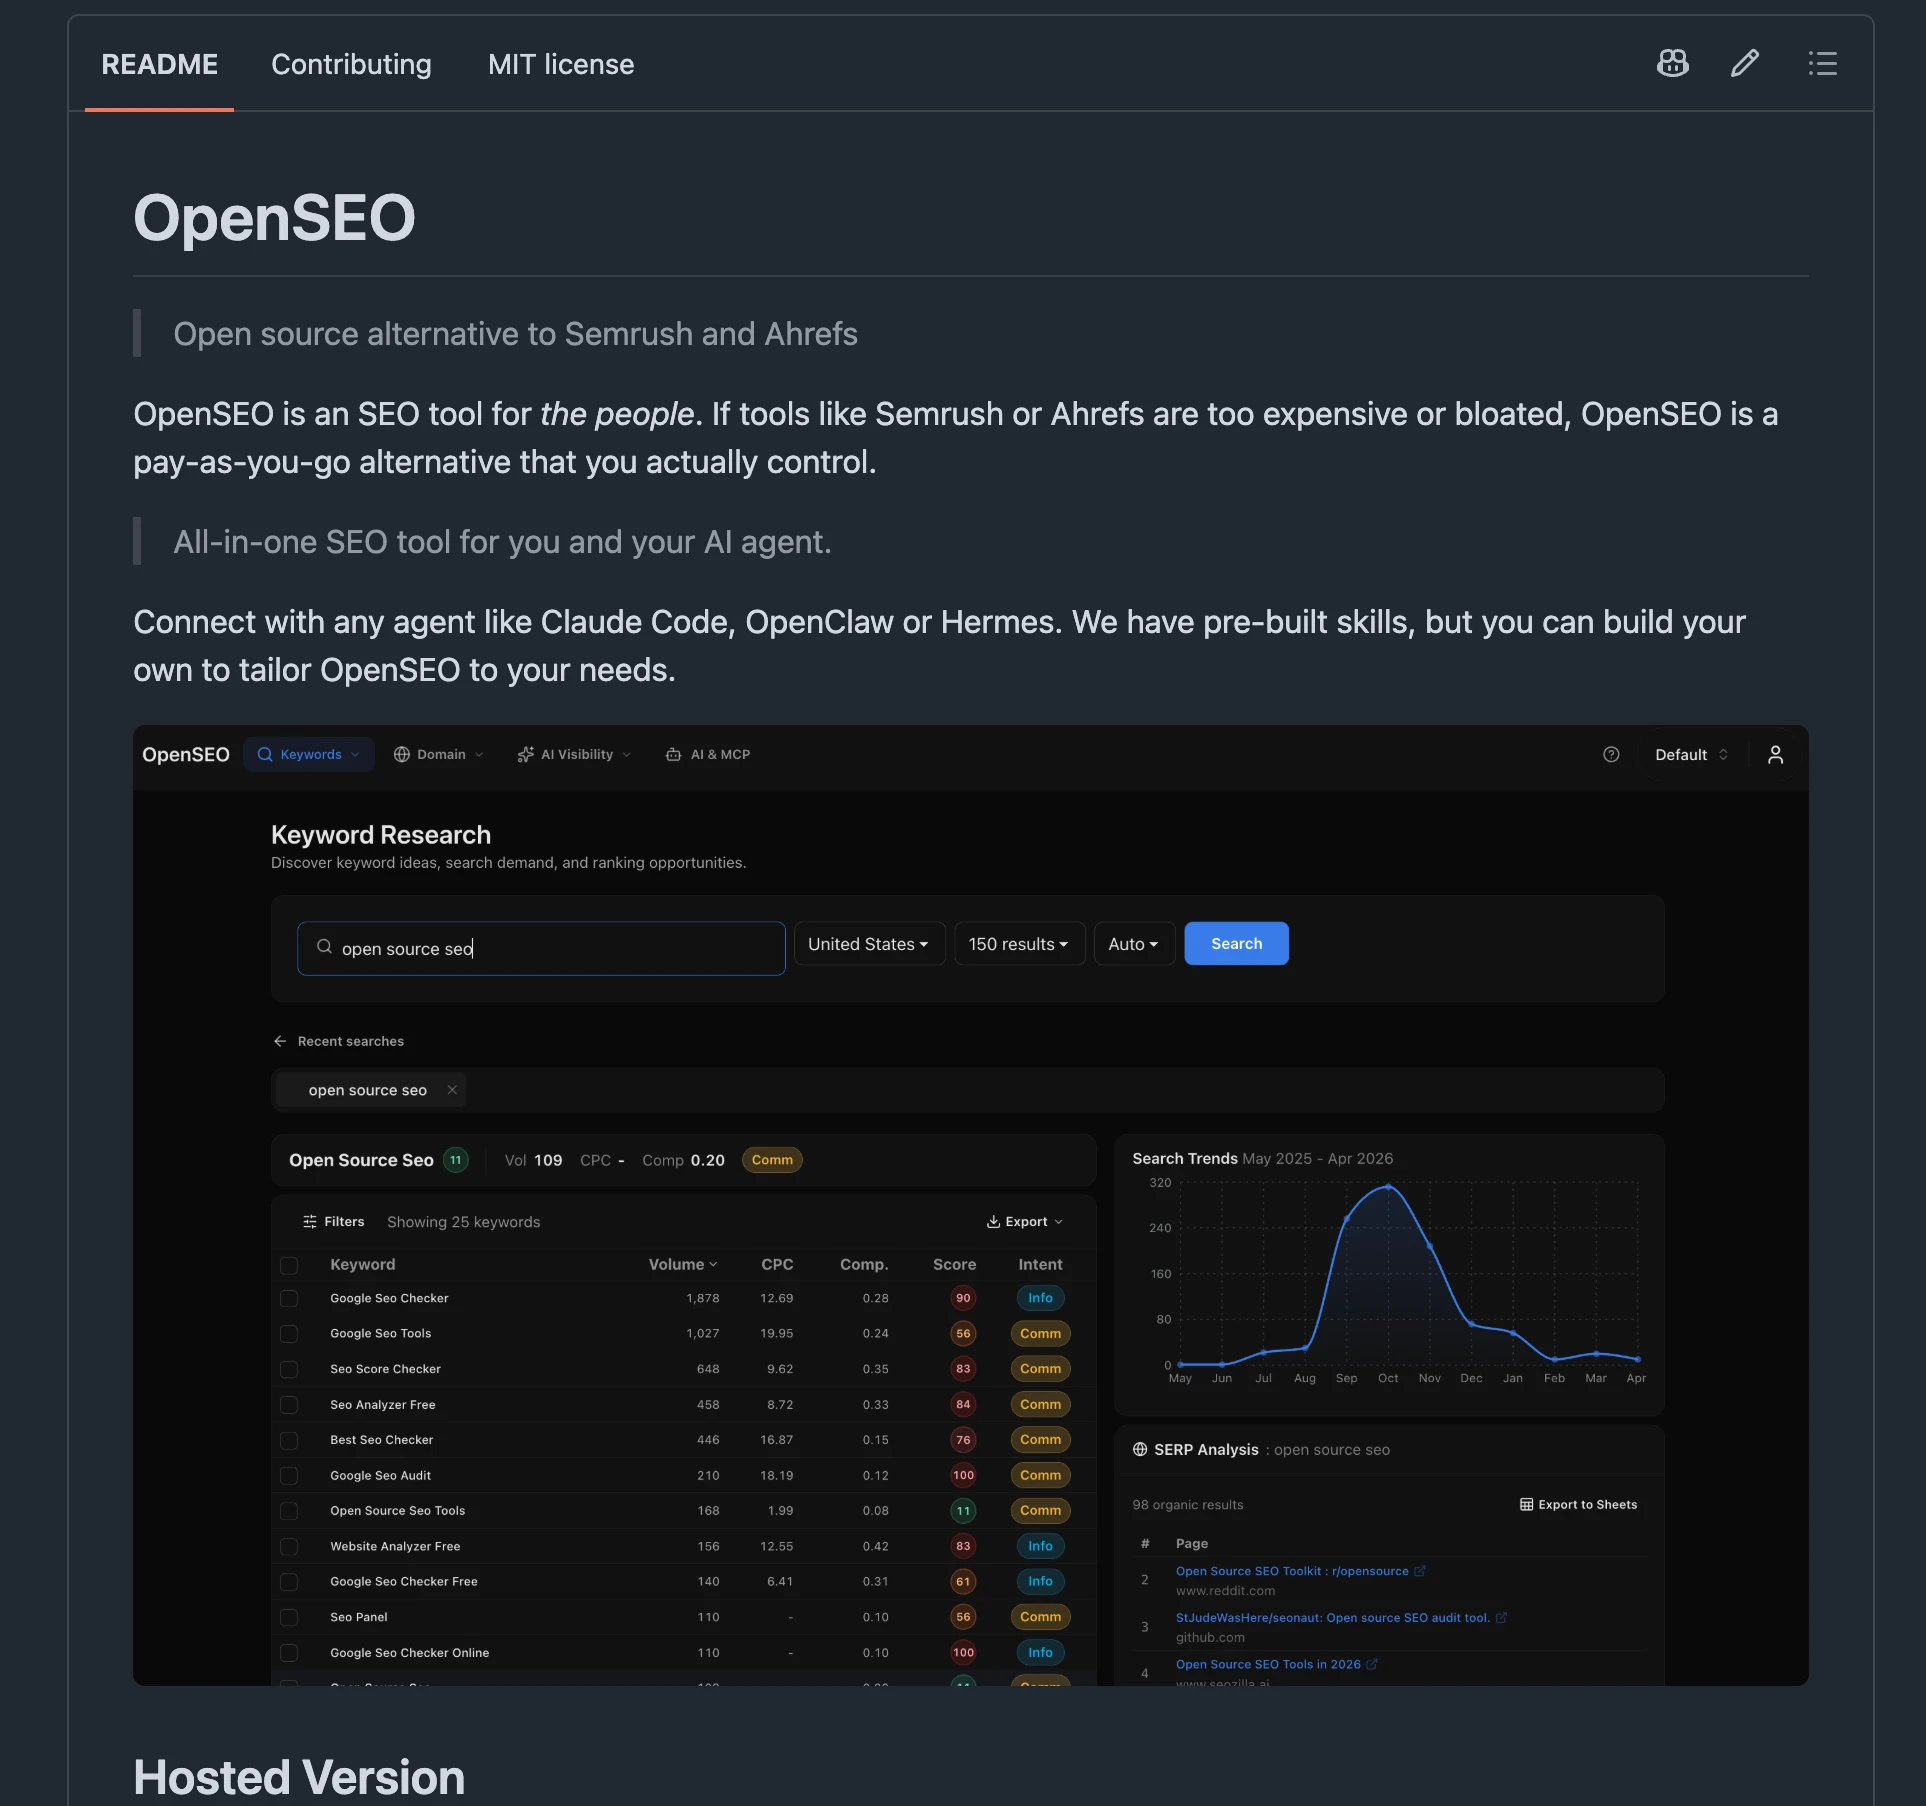Switch to the MIT license tab
The image size is (1926, 1806).
pyautogui.click(x=561, y=64)
